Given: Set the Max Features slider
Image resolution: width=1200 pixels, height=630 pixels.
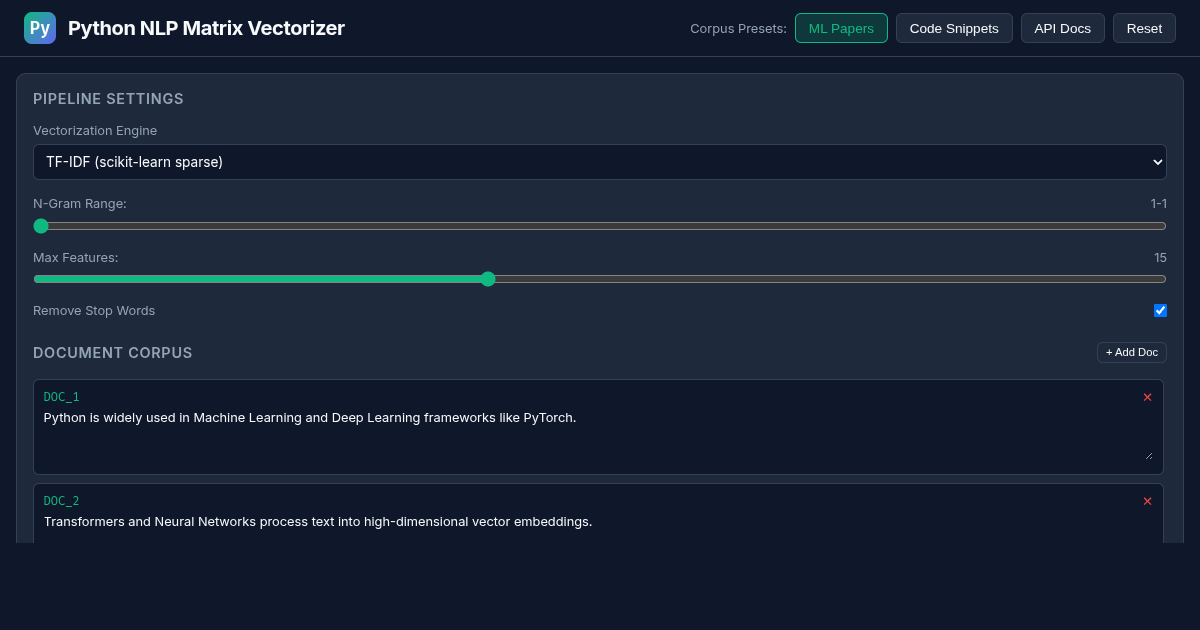Looking at the screenshot, I should click(600, 279).
